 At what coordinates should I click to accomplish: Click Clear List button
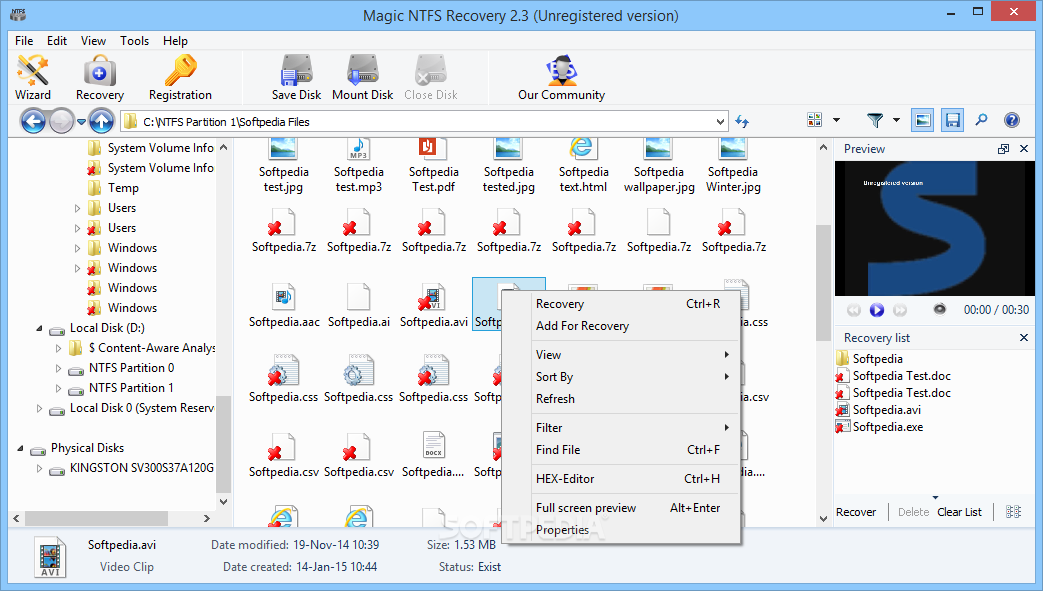(959, 512)
